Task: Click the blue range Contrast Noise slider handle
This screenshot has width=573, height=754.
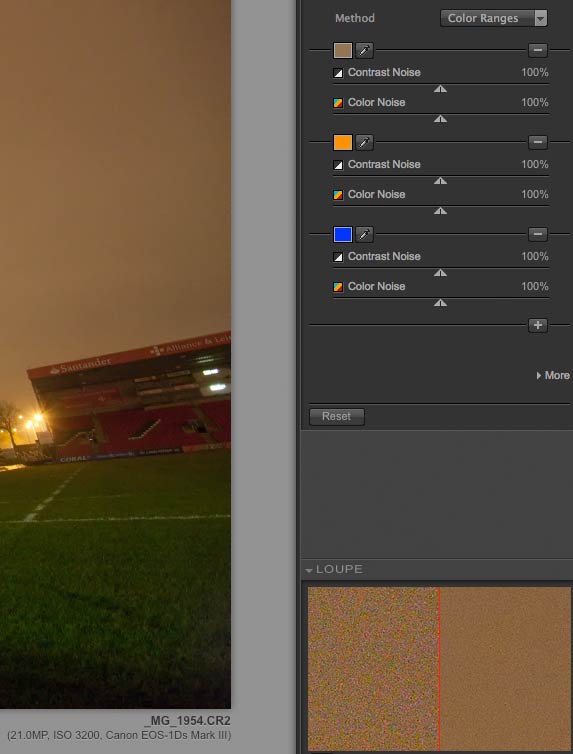Action: pos(440,273)
